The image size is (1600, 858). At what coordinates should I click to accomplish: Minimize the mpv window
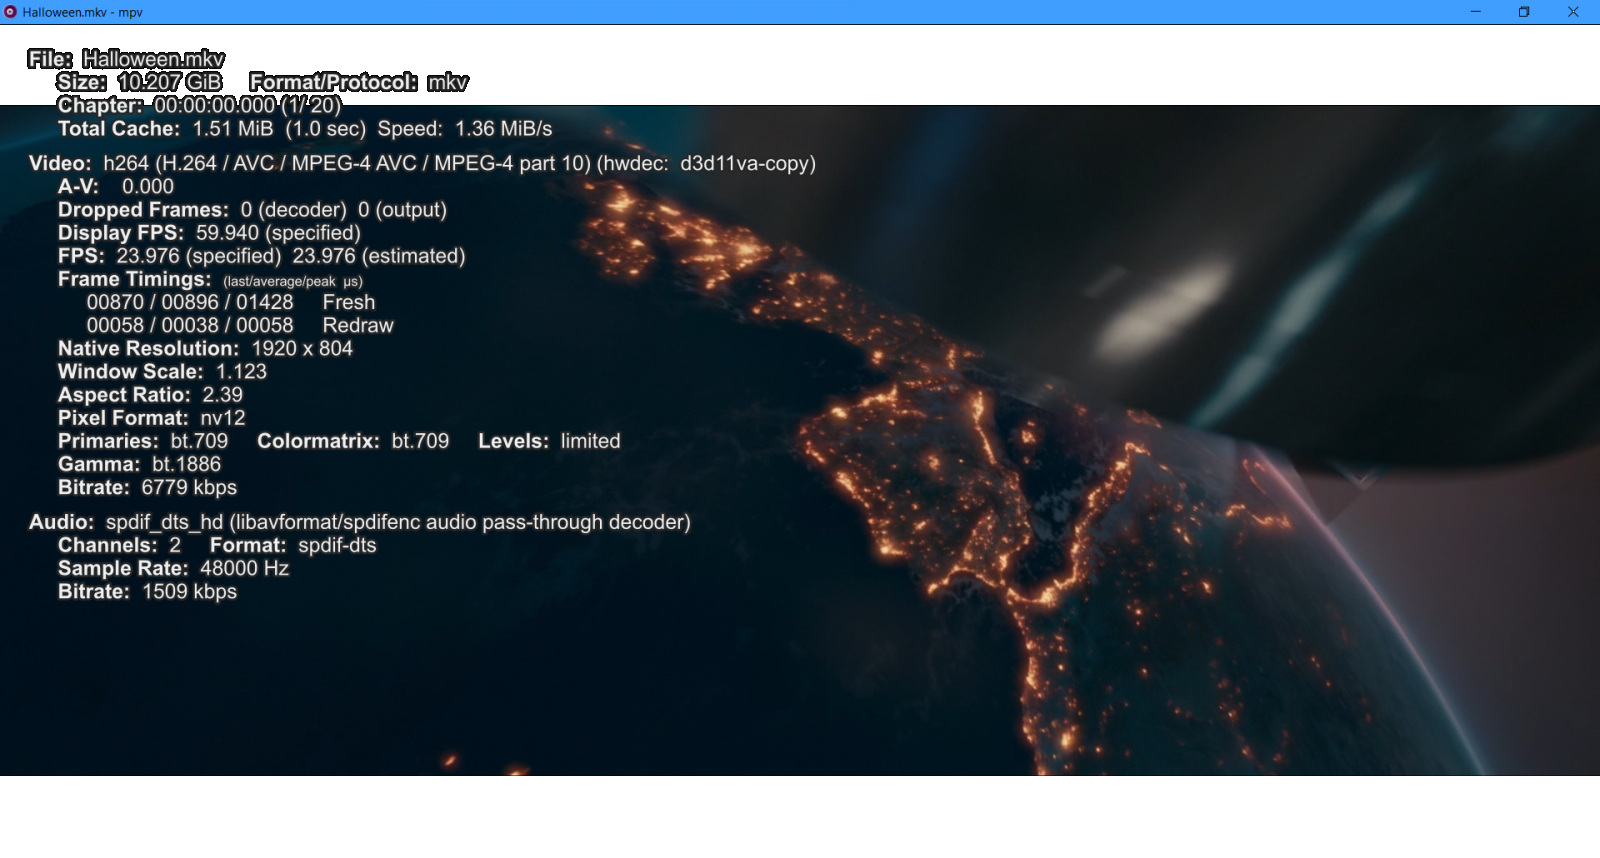pos(1475,12)
